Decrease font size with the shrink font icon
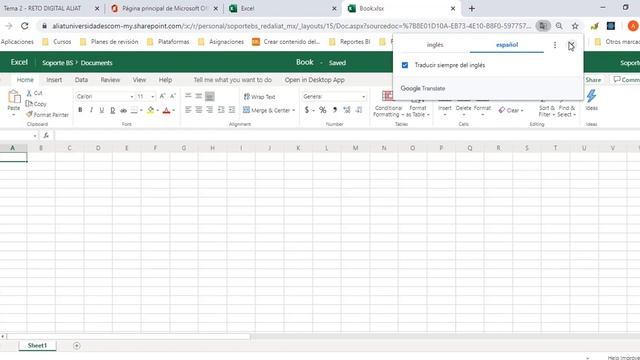640x360 pixels. (x=173, y=96)
